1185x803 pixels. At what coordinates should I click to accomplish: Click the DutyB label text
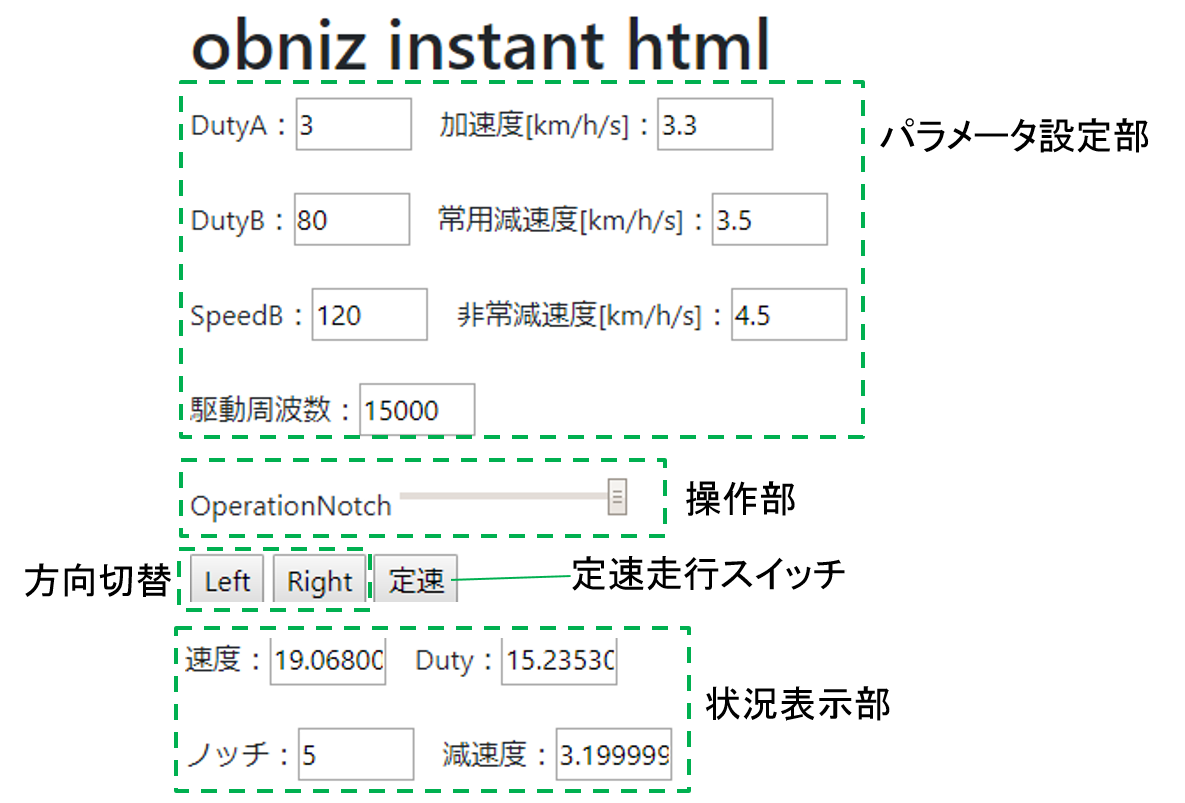[x=228, y=221]
